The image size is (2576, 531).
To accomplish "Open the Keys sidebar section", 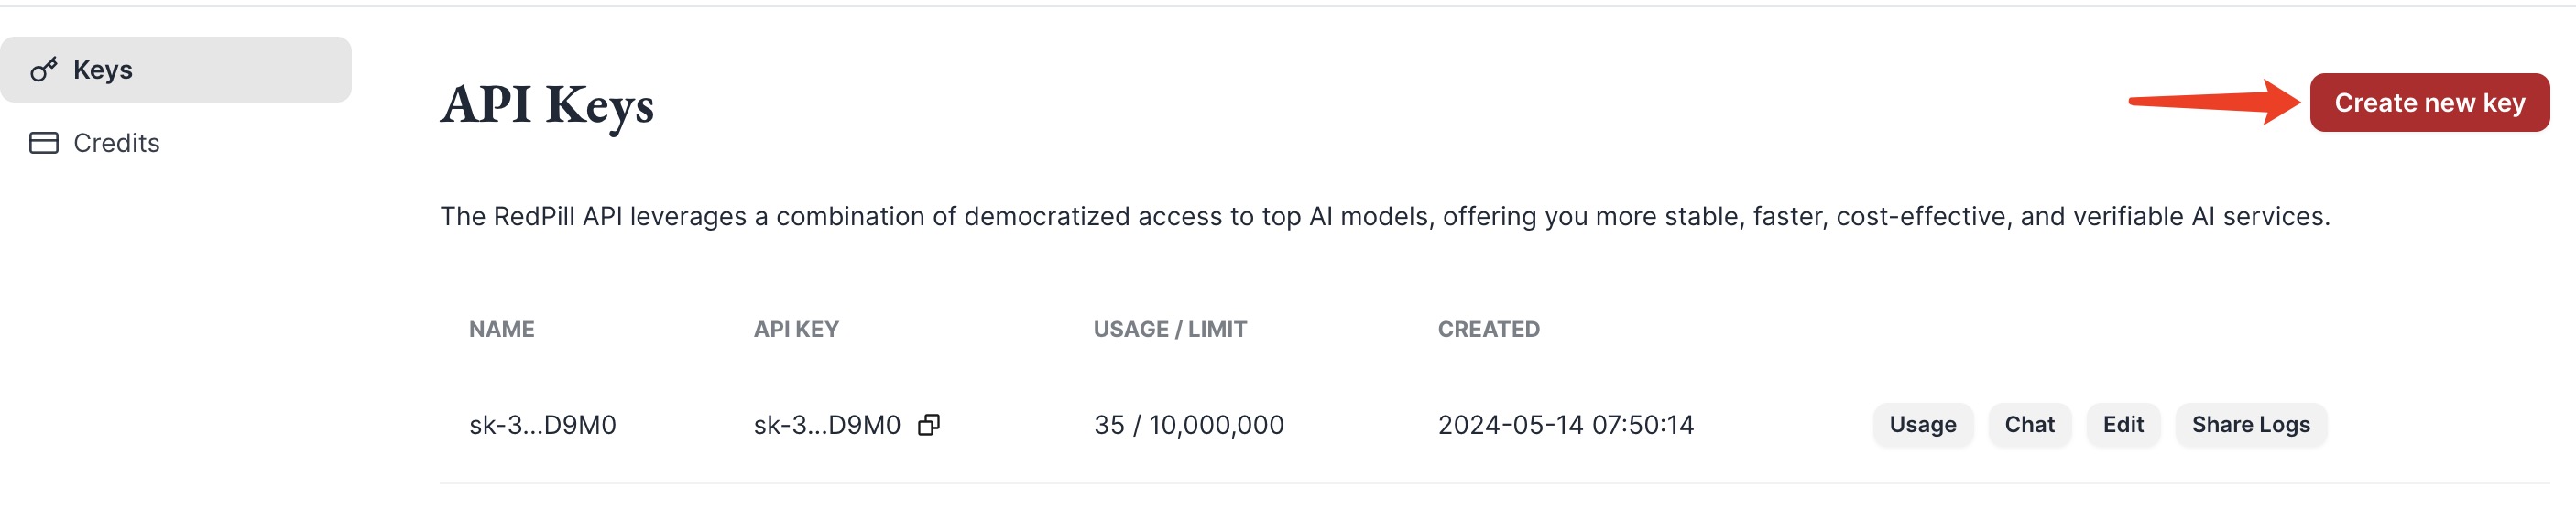I will pos(176,70).
